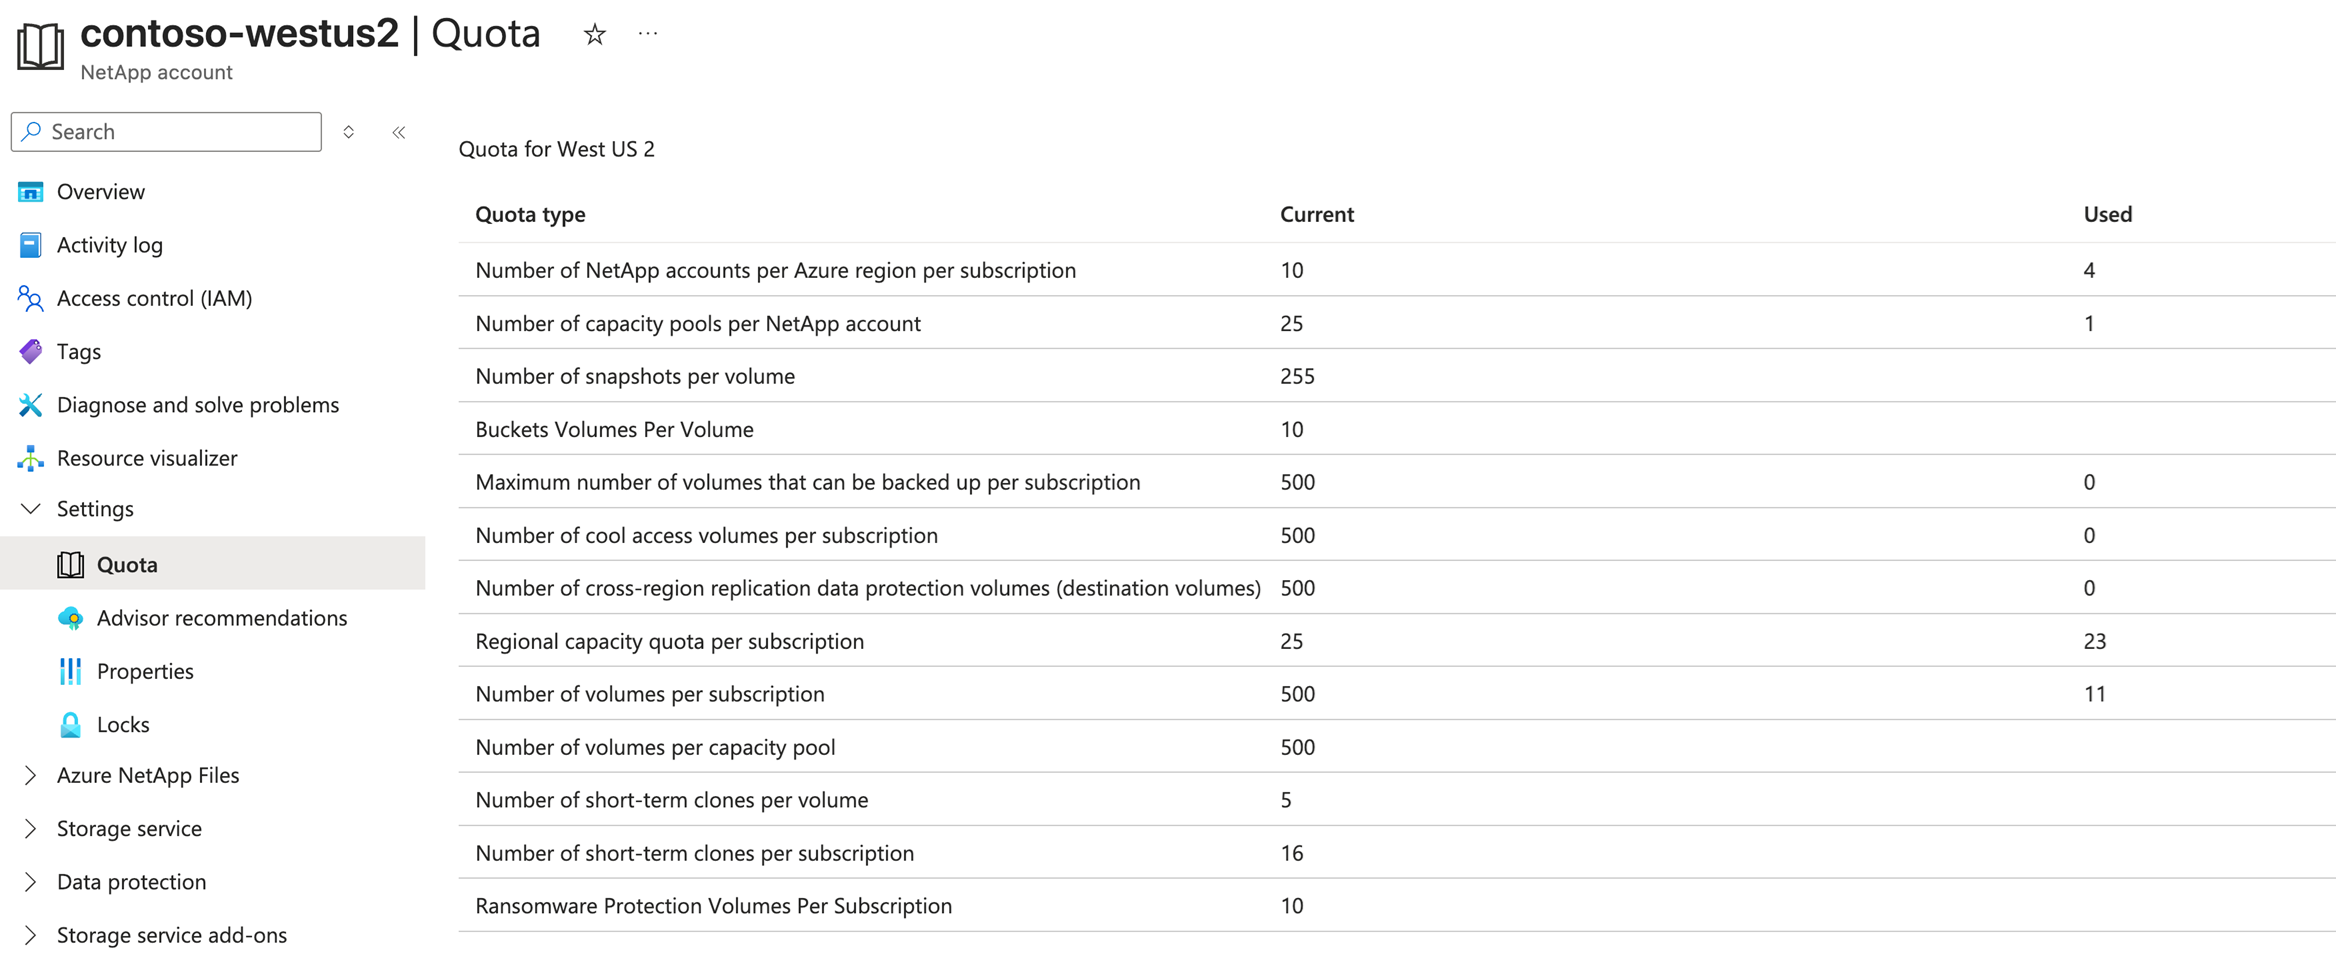Viewport: 2336px width, 970px height.
Task: Select the Quota menu item
Action: point(127,564)
